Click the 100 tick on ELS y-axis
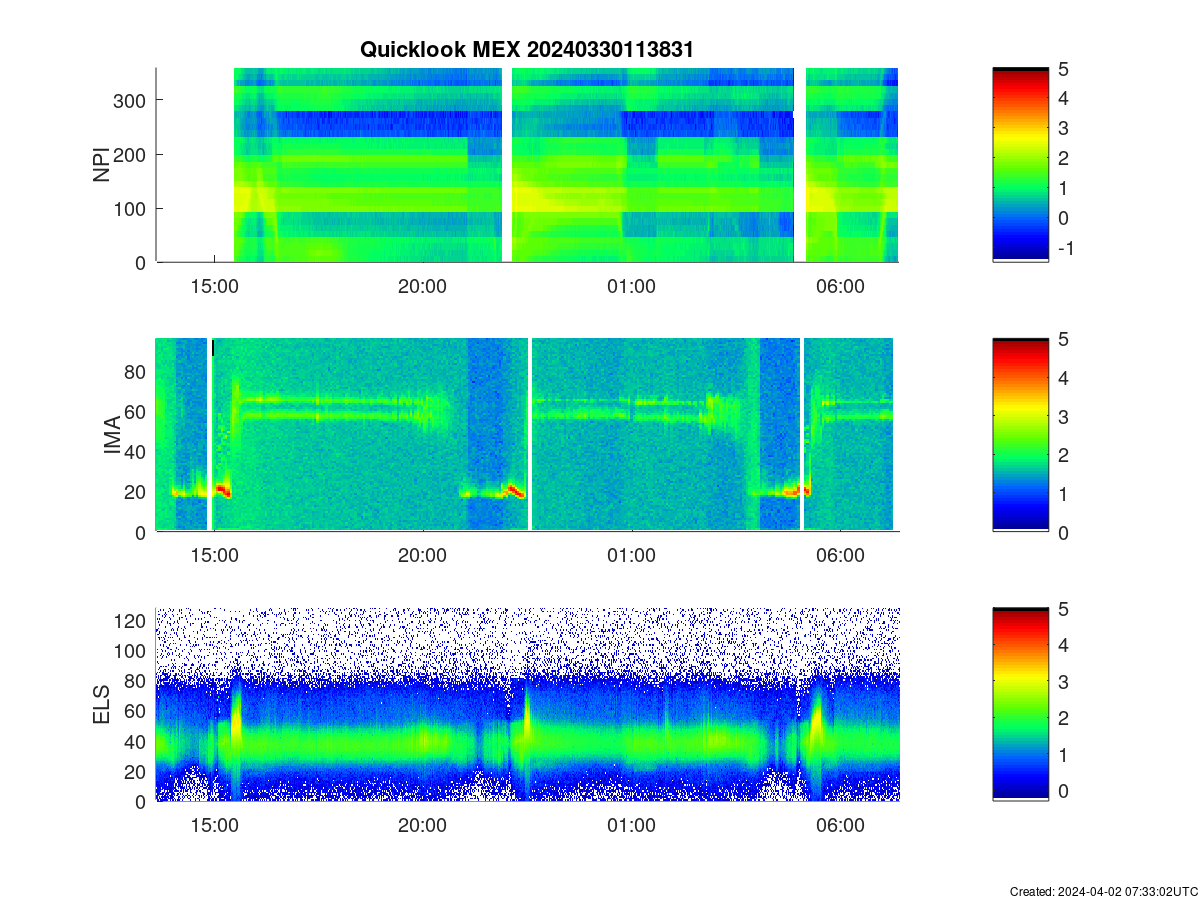 [130, 650]
